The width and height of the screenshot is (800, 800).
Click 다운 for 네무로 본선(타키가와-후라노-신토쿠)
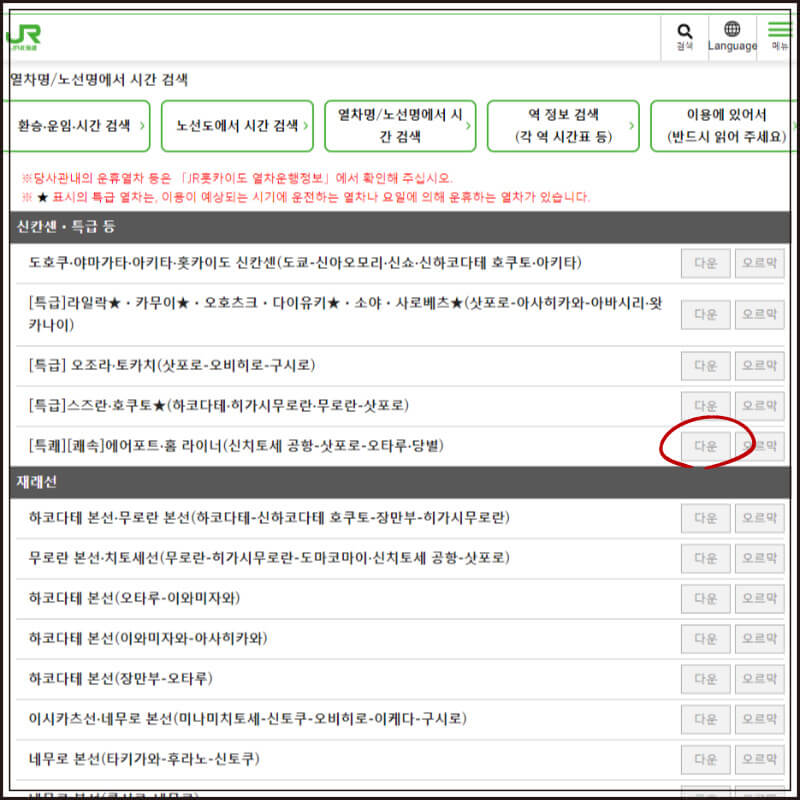point(705,760)
